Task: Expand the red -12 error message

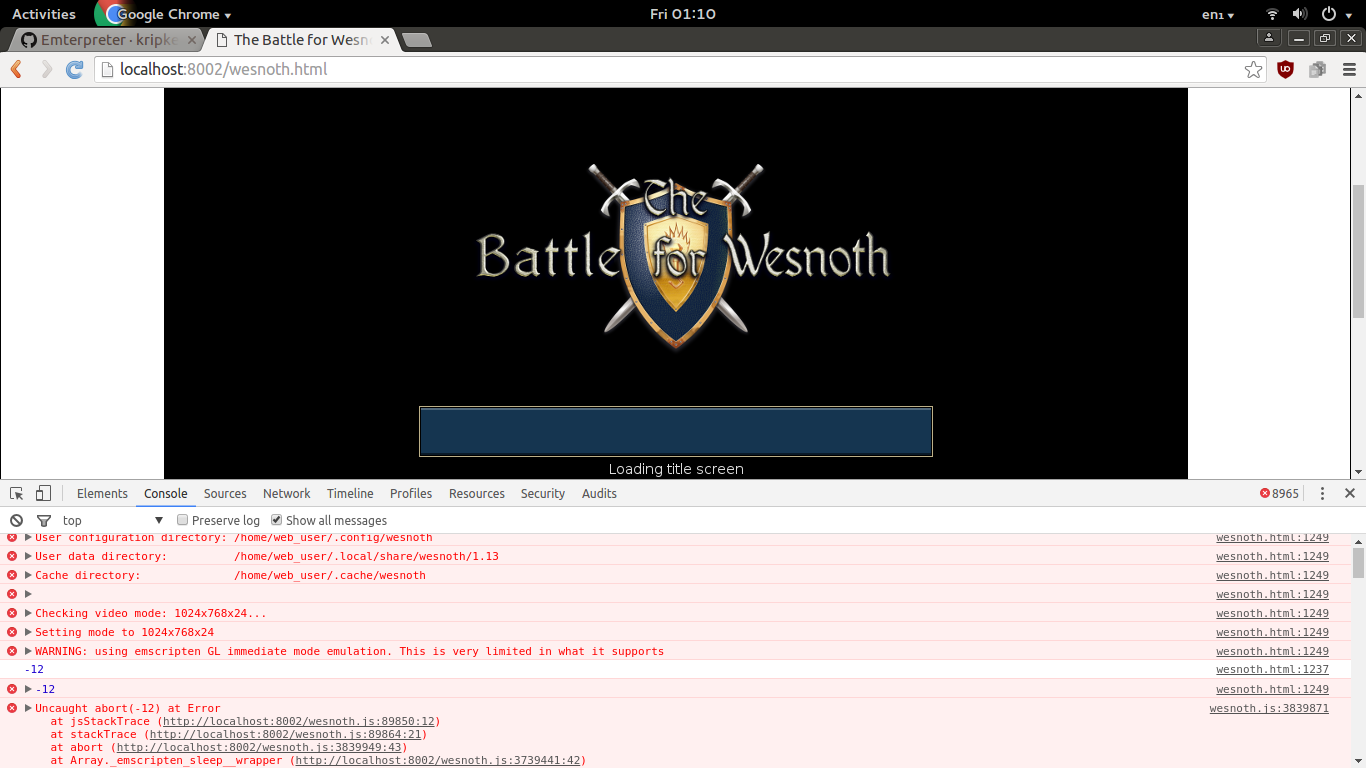Action: pyautogui.click(x=28, y=689)
